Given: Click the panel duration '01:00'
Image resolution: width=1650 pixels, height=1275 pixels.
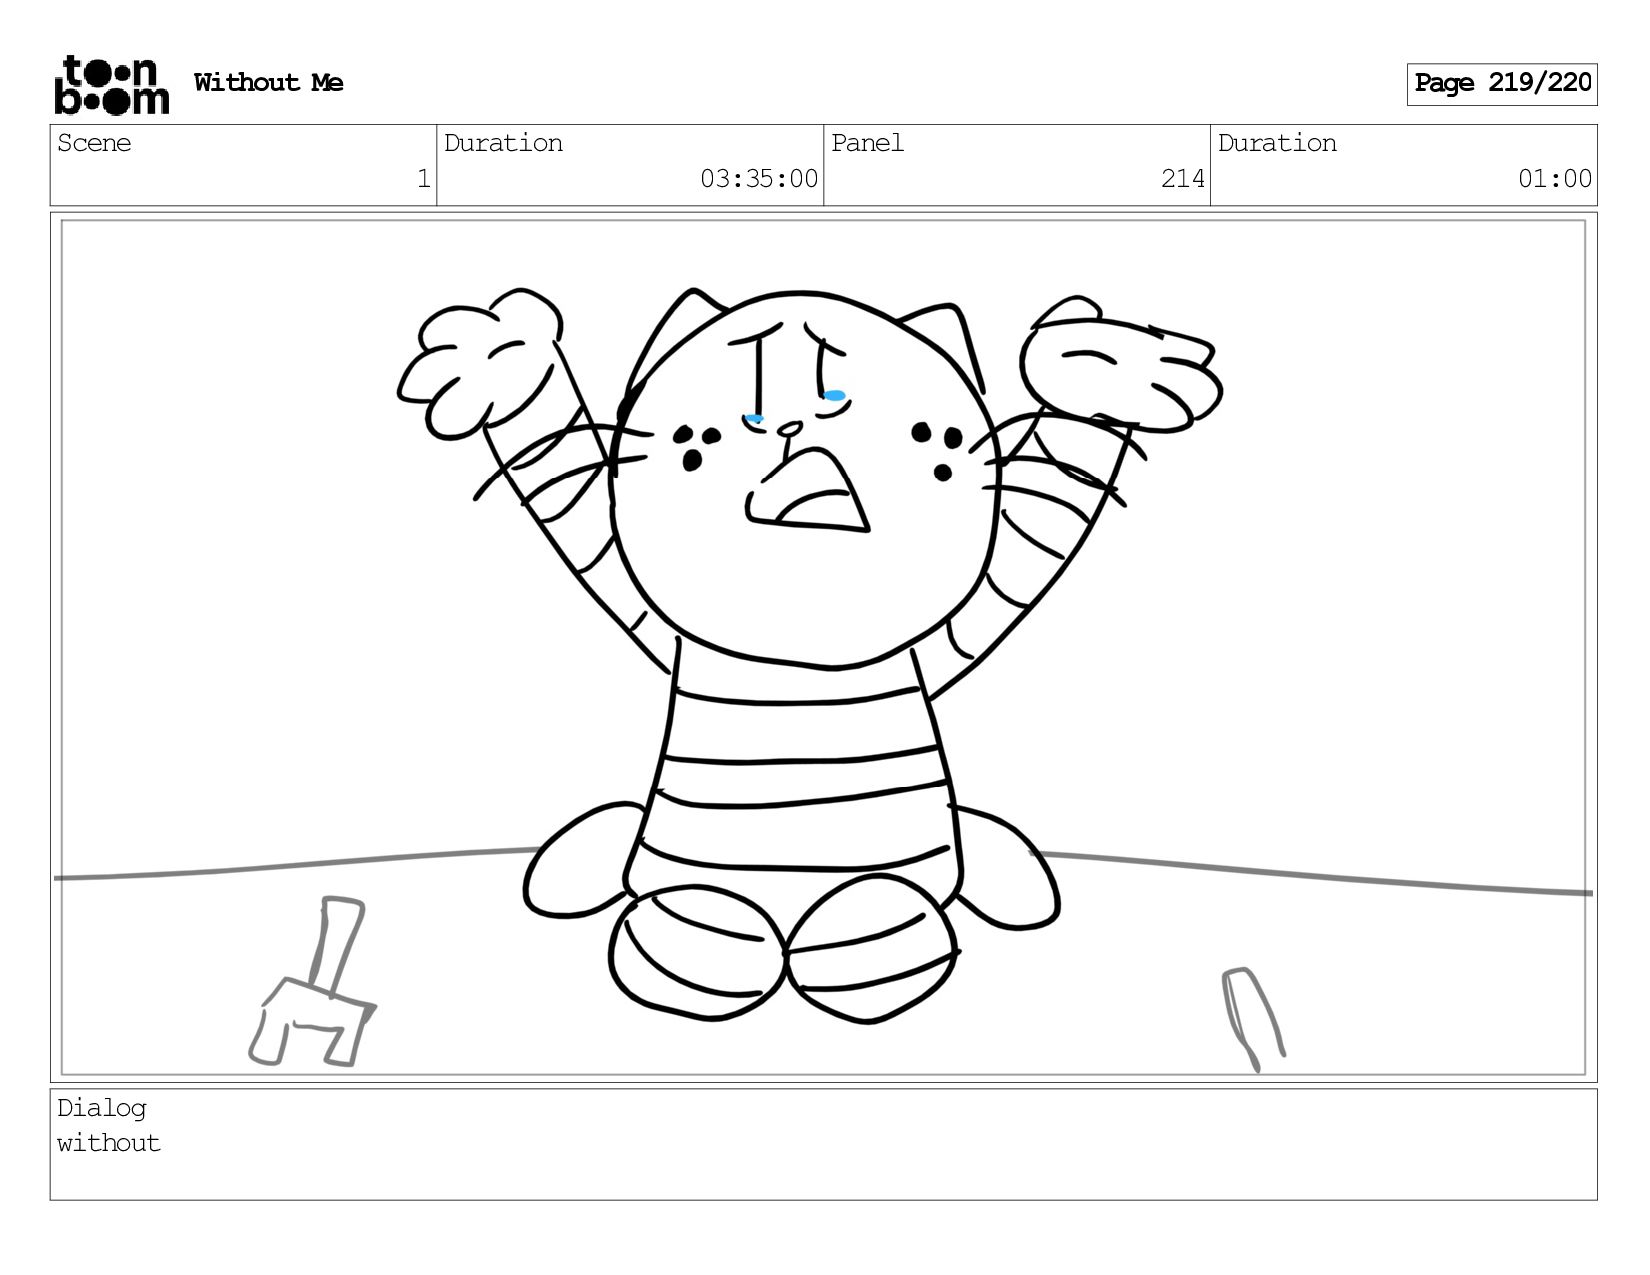Looking at the screenshot, I should tap(1555, 179).
